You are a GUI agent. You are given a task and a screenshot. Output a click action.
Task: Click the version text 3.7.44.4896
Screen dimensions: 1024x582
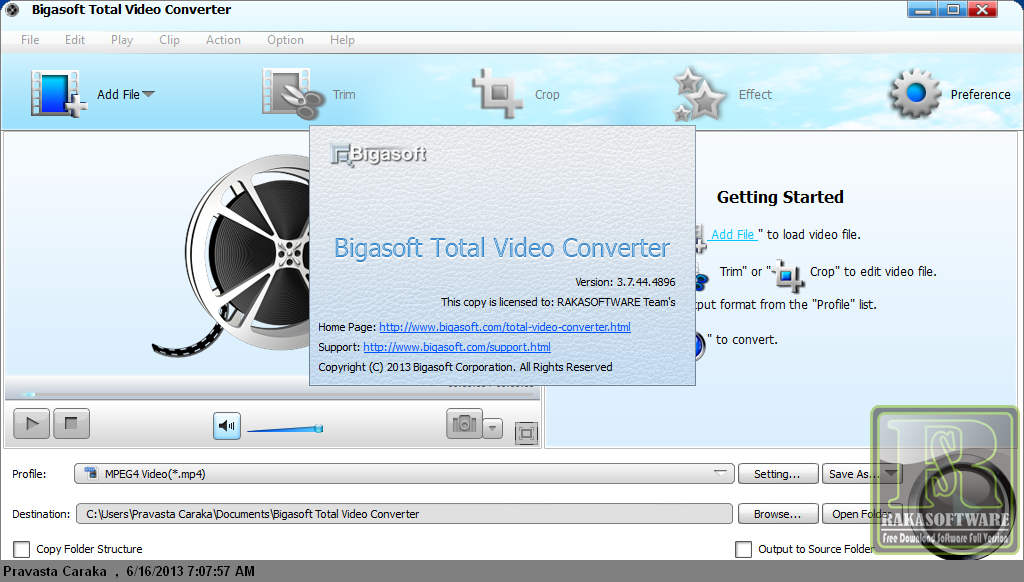[x=646, y=282]
